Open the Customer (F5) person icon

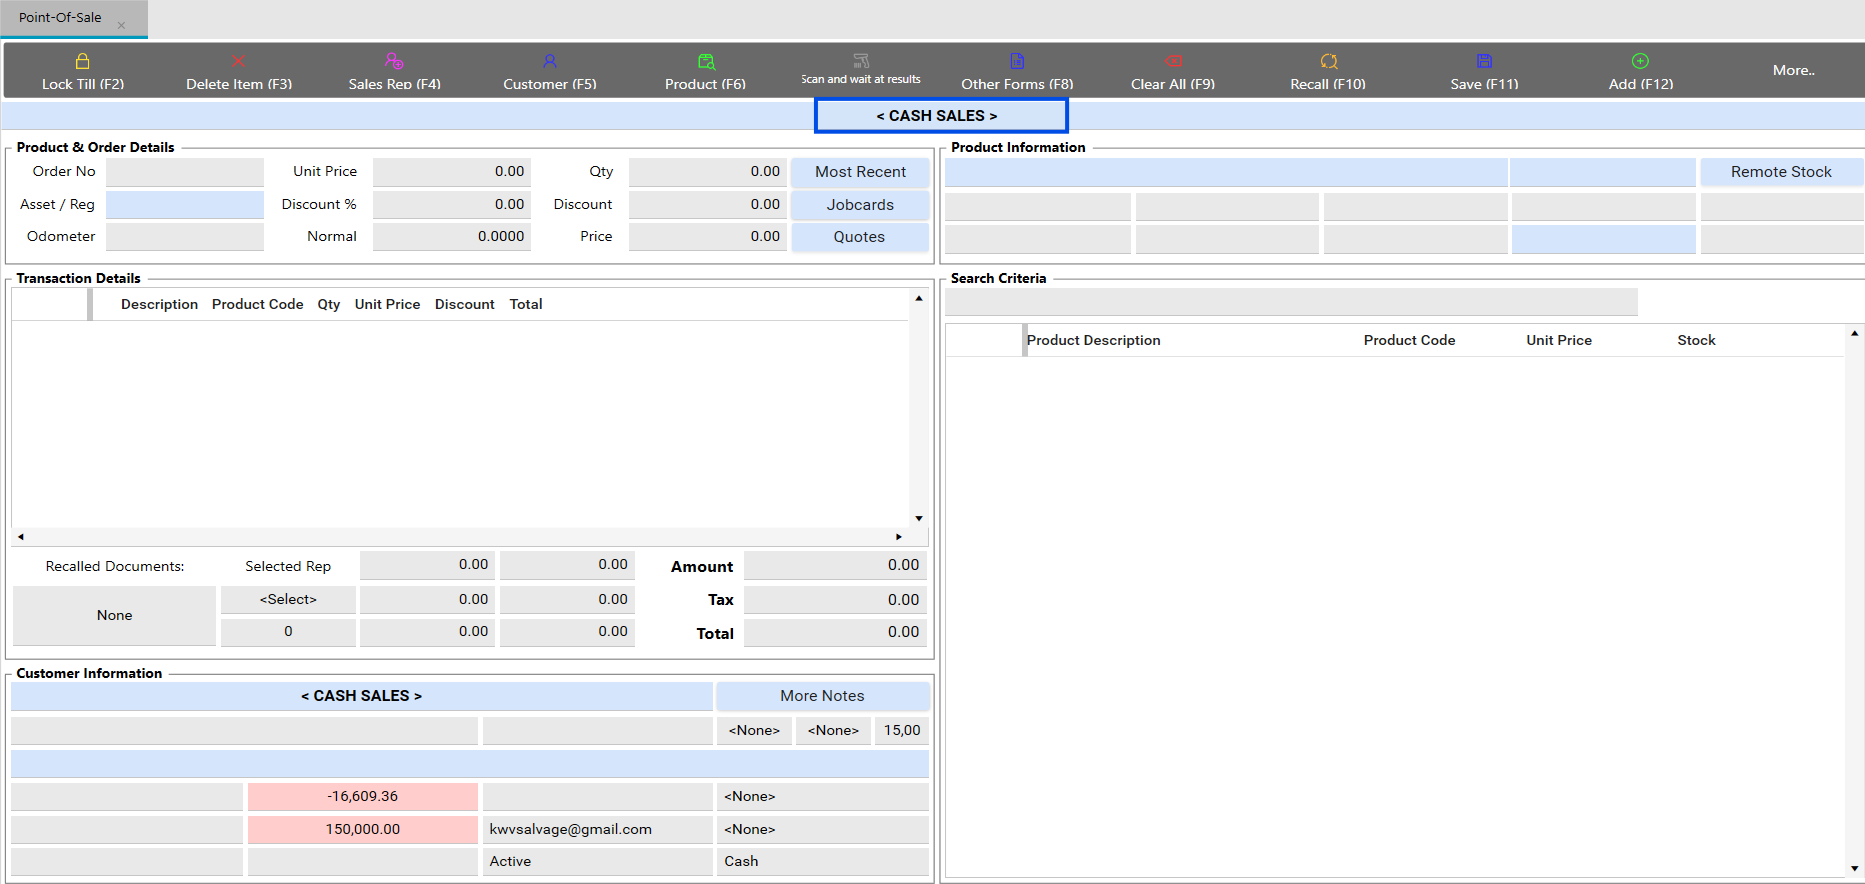(x=550, y=61)
